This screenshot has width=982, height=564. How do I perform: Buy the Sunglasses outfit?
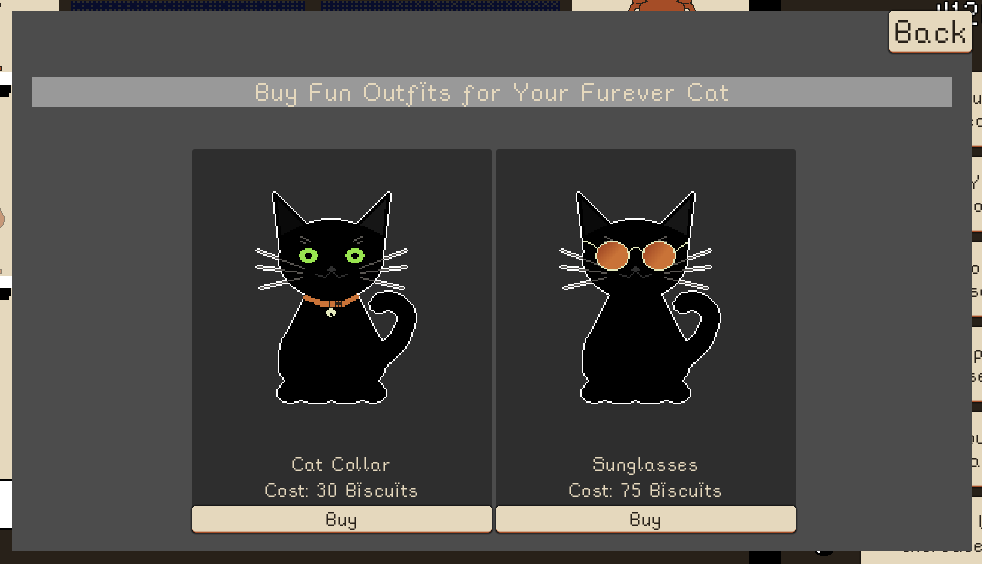[x=646, y=520]
